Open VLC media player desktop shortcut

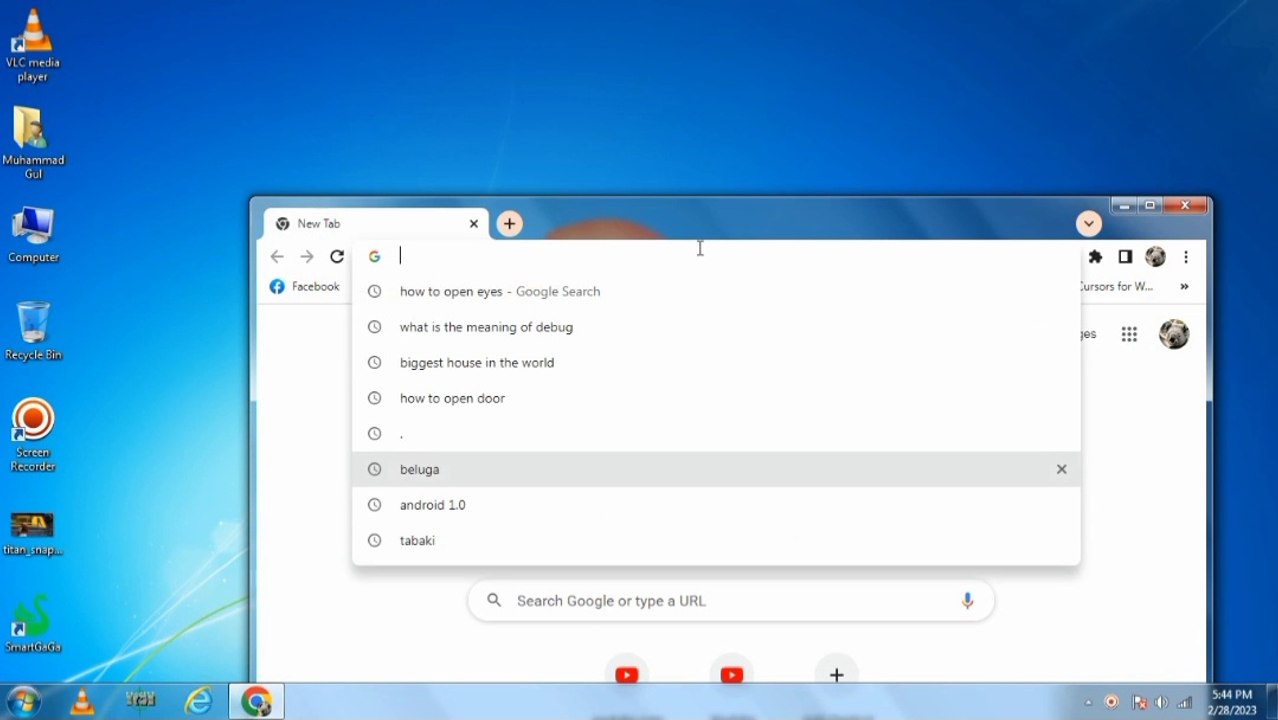tap(33, 45)
